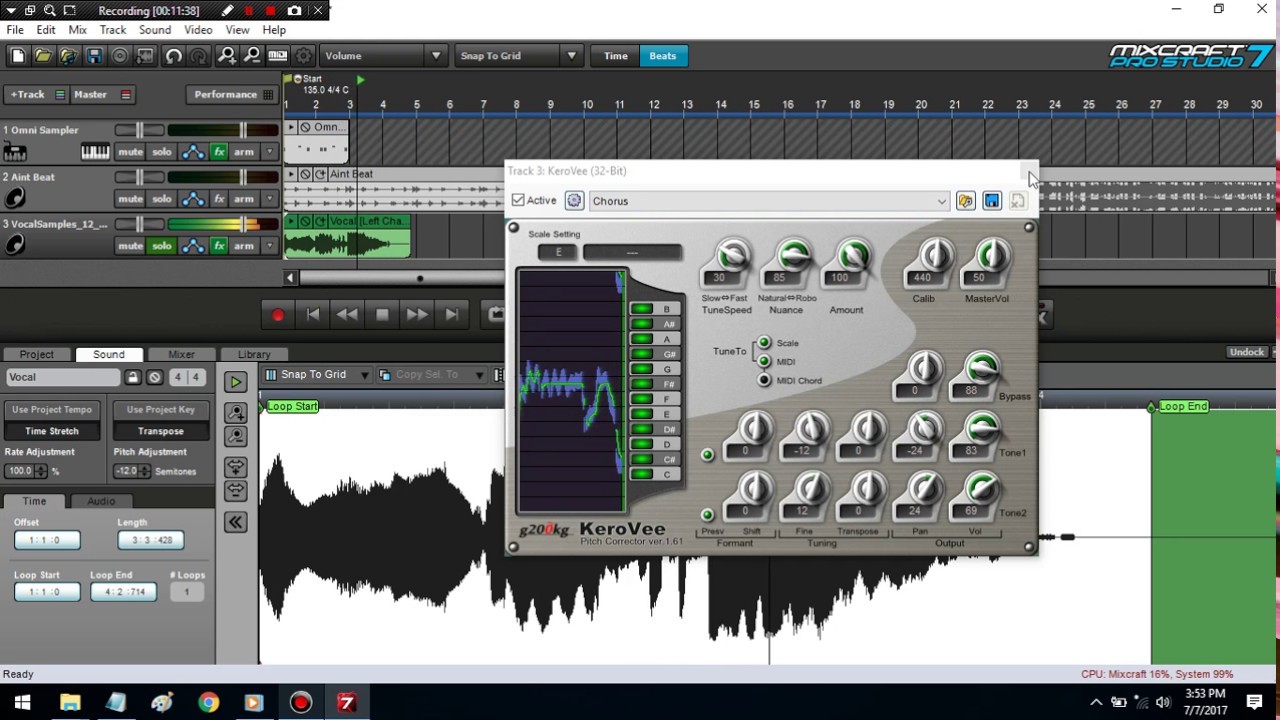Image resolution: width=1280 pixels, height=720 pixels.
Task: Click the plugin settings gear beside Active
Action: tap(574, 201)
